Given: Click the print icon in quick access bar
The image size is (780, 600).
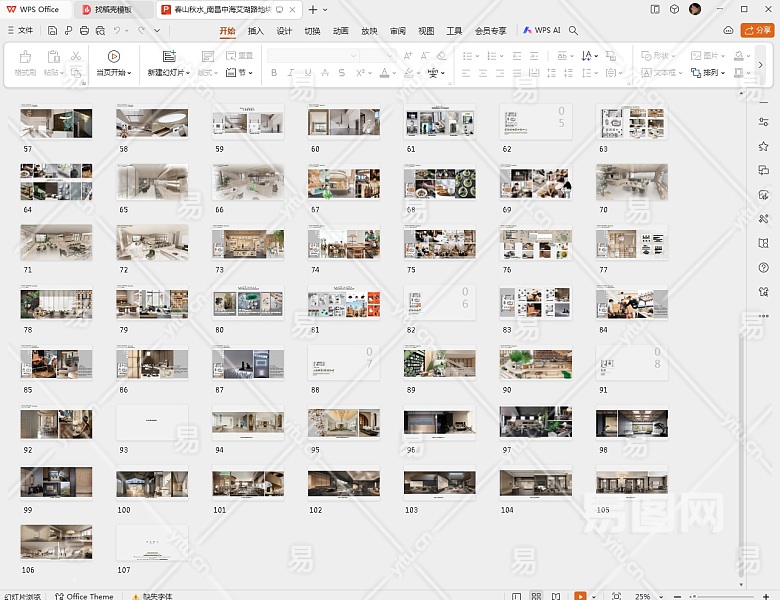Looking at the screenshot, I should 84,31.
